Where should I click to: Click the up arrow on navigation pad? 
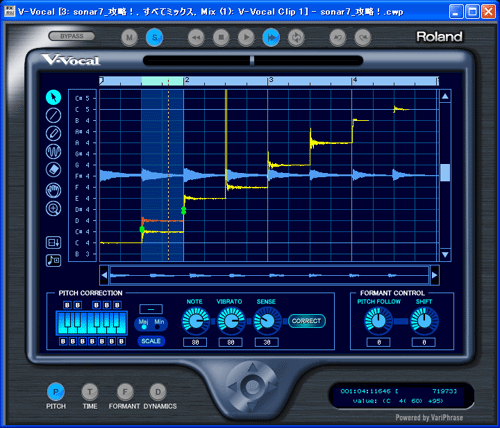(252, 368)
